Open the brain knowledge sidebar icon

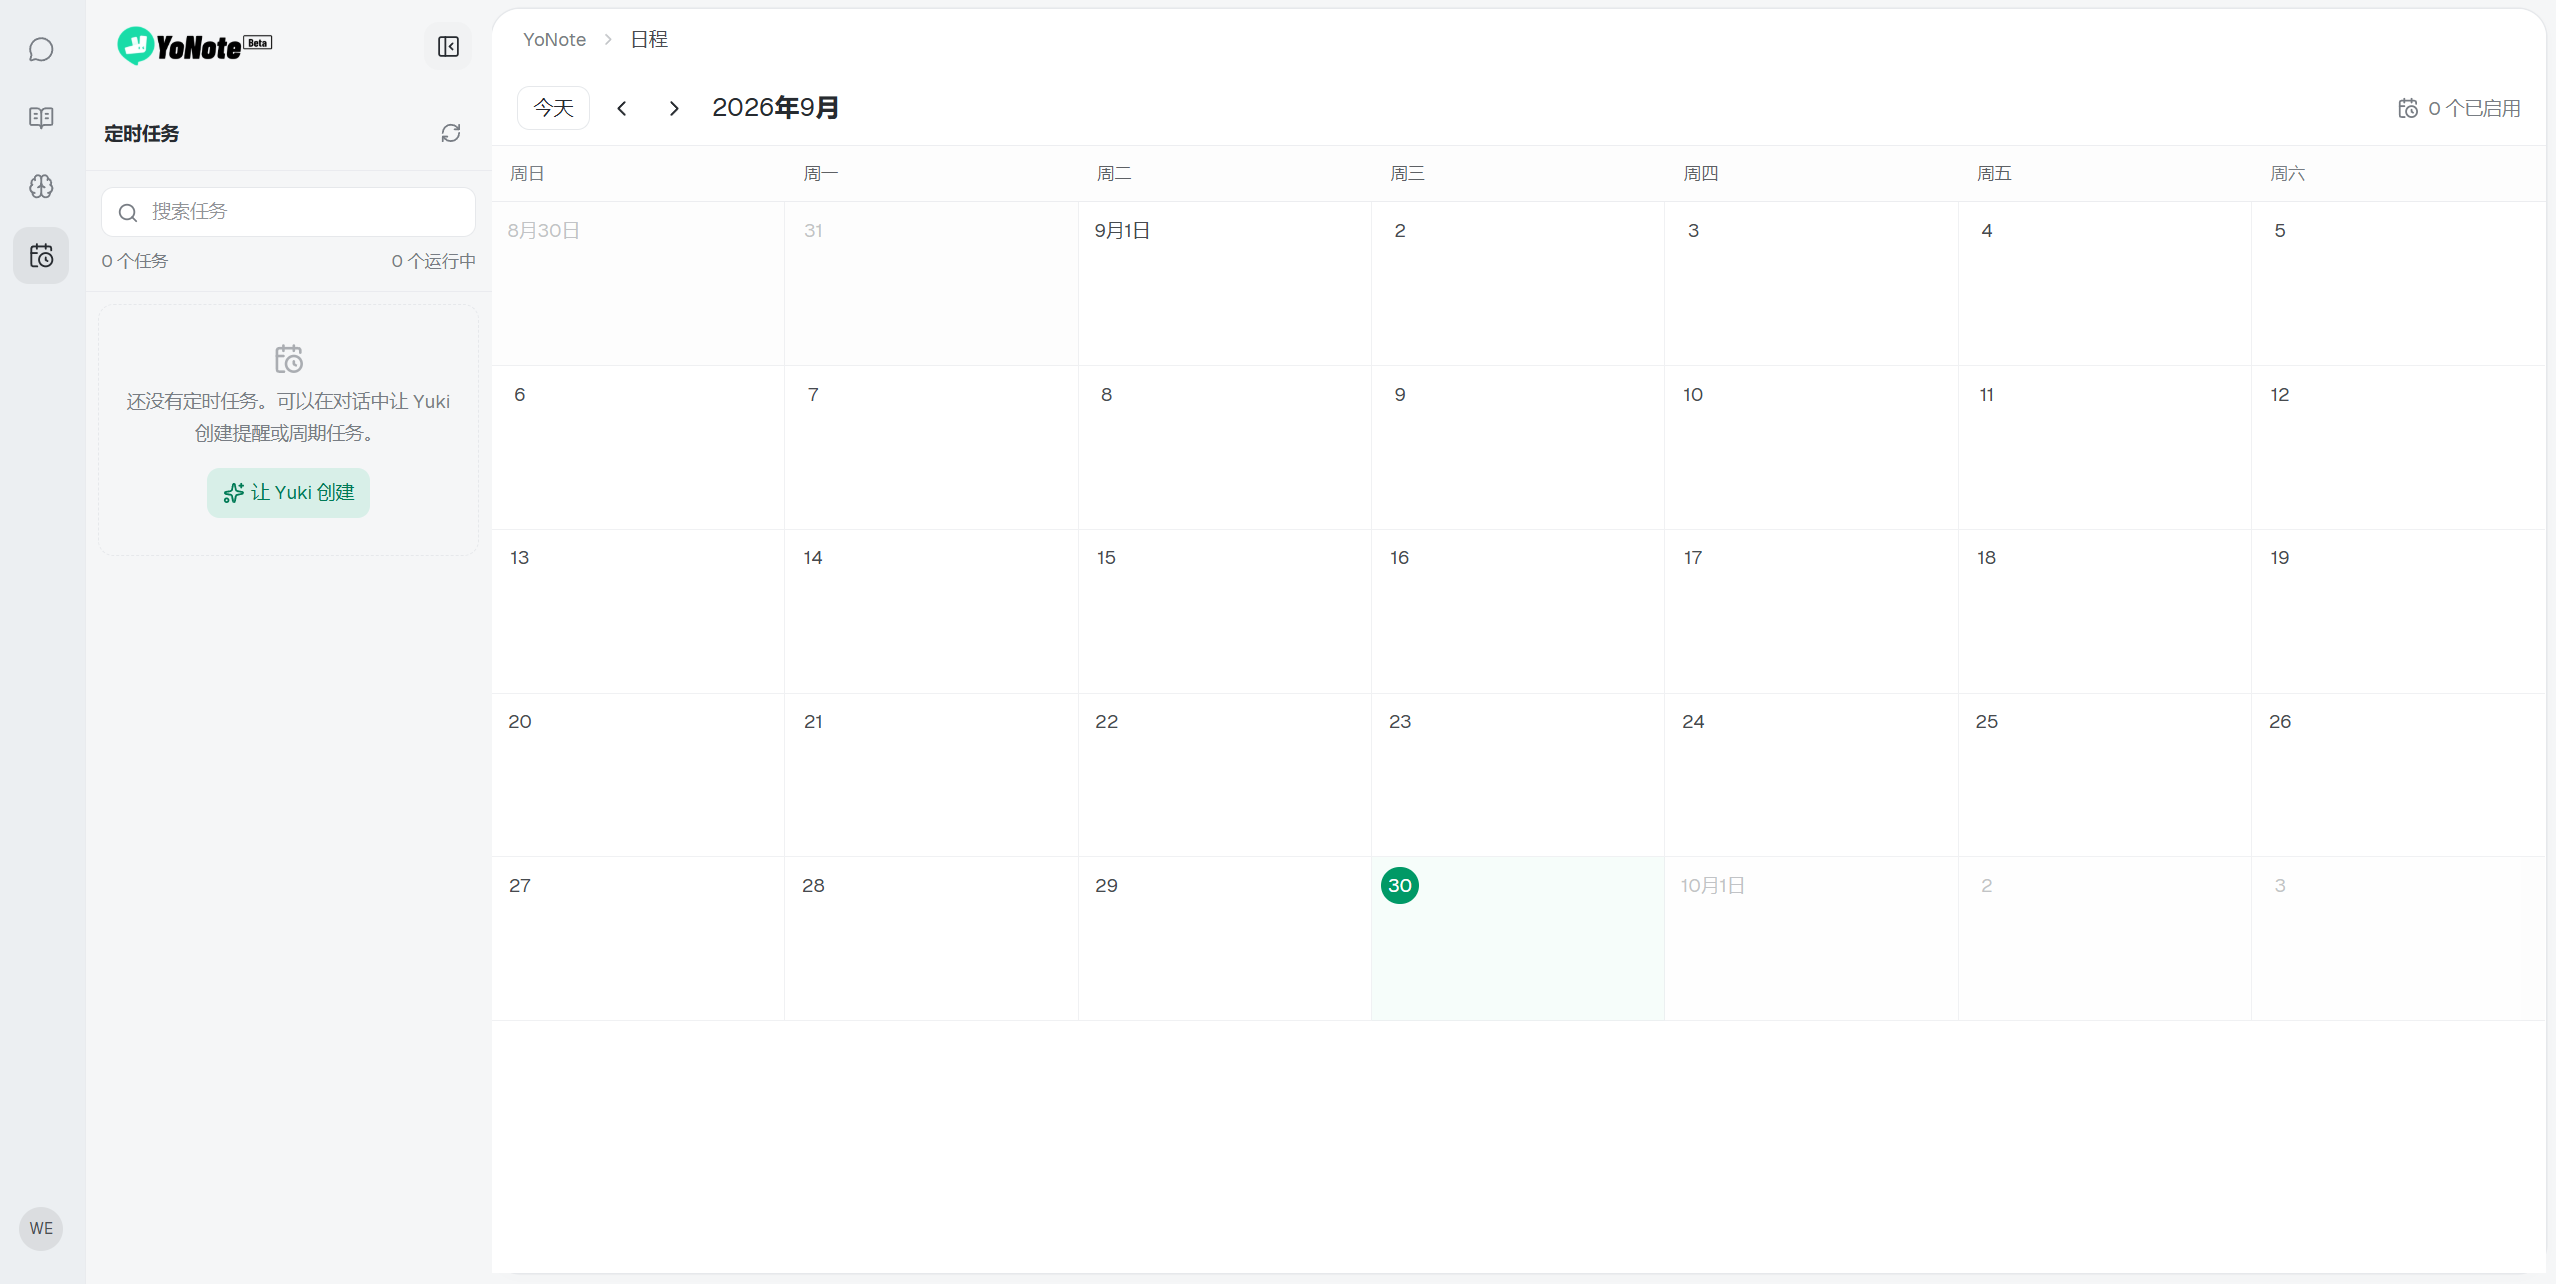(x=41, y=186)
